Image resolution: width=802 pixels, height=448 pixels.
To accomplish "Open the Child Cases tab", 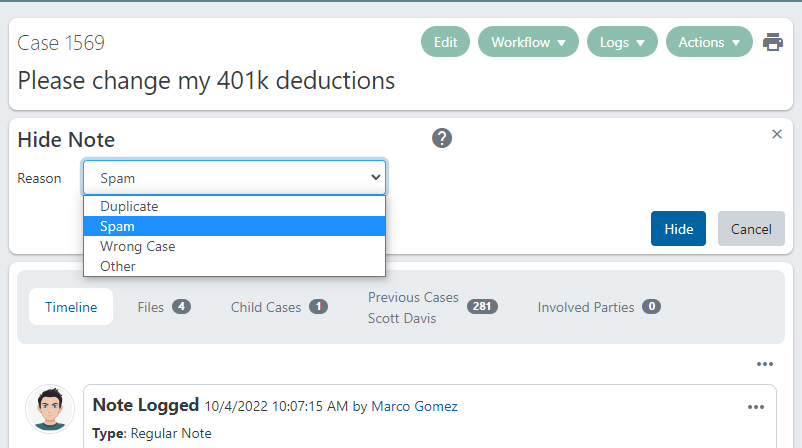I will (x=279, y=307).
